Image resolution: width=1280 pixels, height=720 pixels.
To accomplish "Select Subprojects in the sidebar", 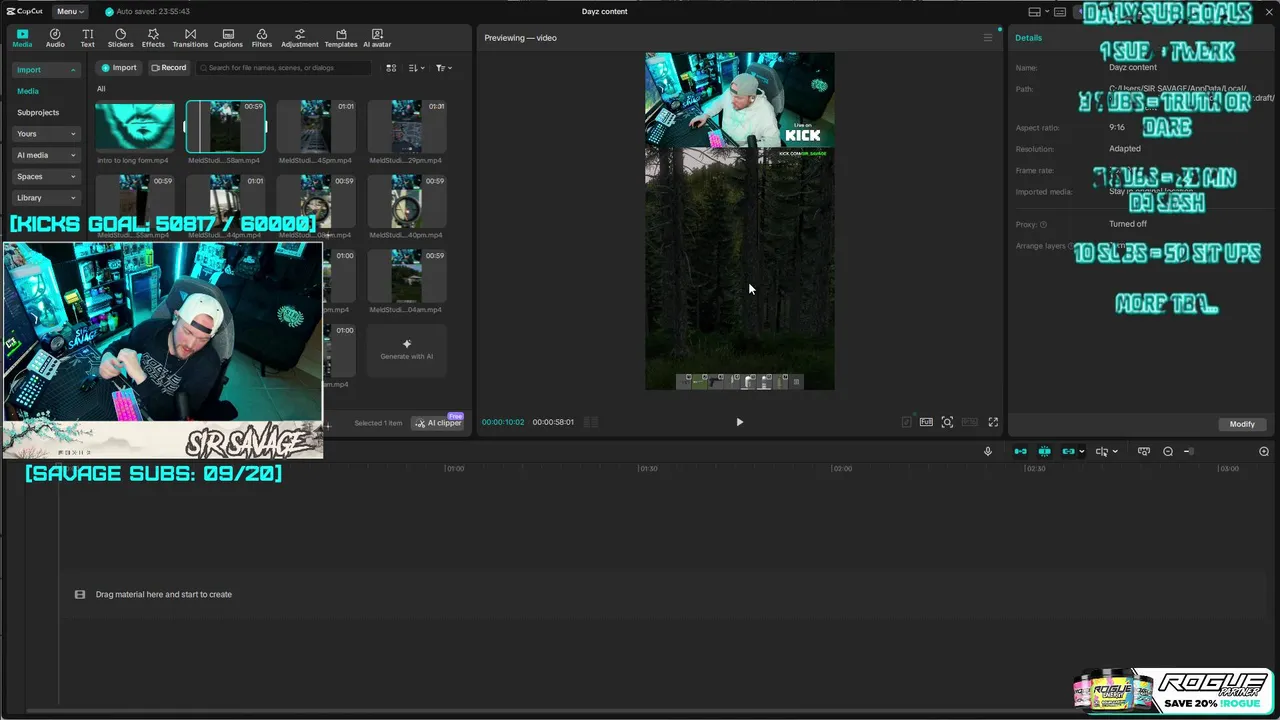I will [x=38, y=112].
